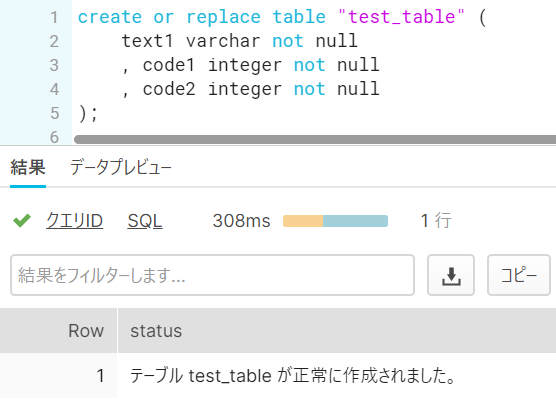Switch to the データプレビュー tab
Viewport: 556px width, 402px height.
[121, 167]
